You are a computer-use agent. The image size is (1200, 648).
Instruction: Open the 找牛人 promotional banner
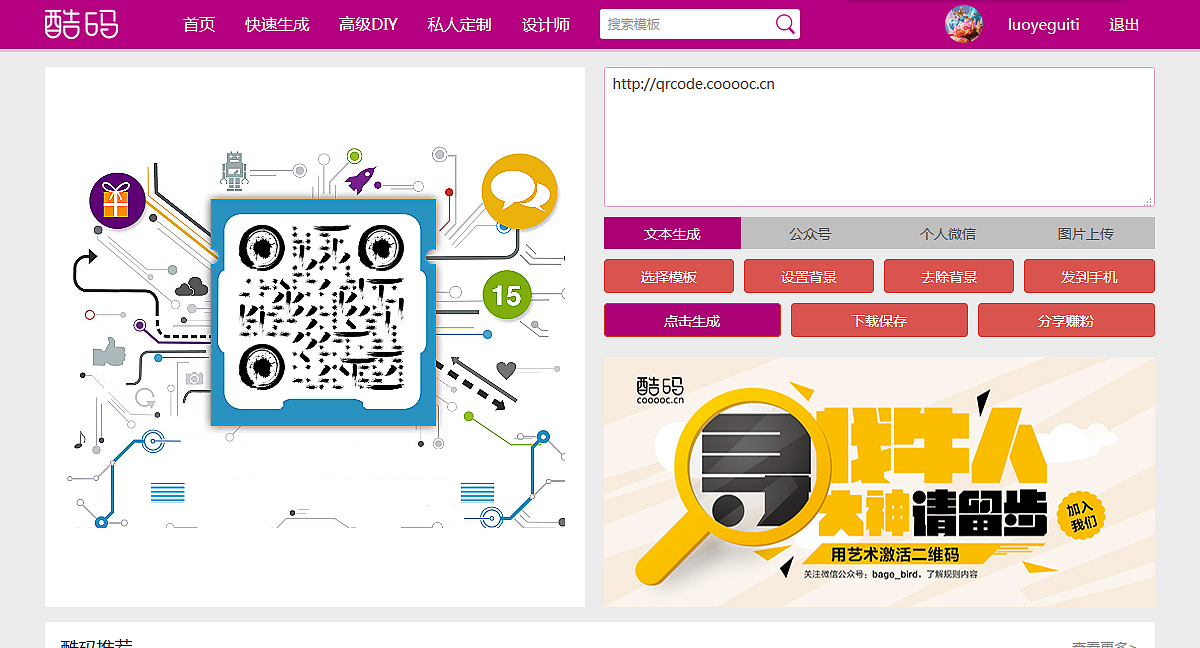(879, 482)
